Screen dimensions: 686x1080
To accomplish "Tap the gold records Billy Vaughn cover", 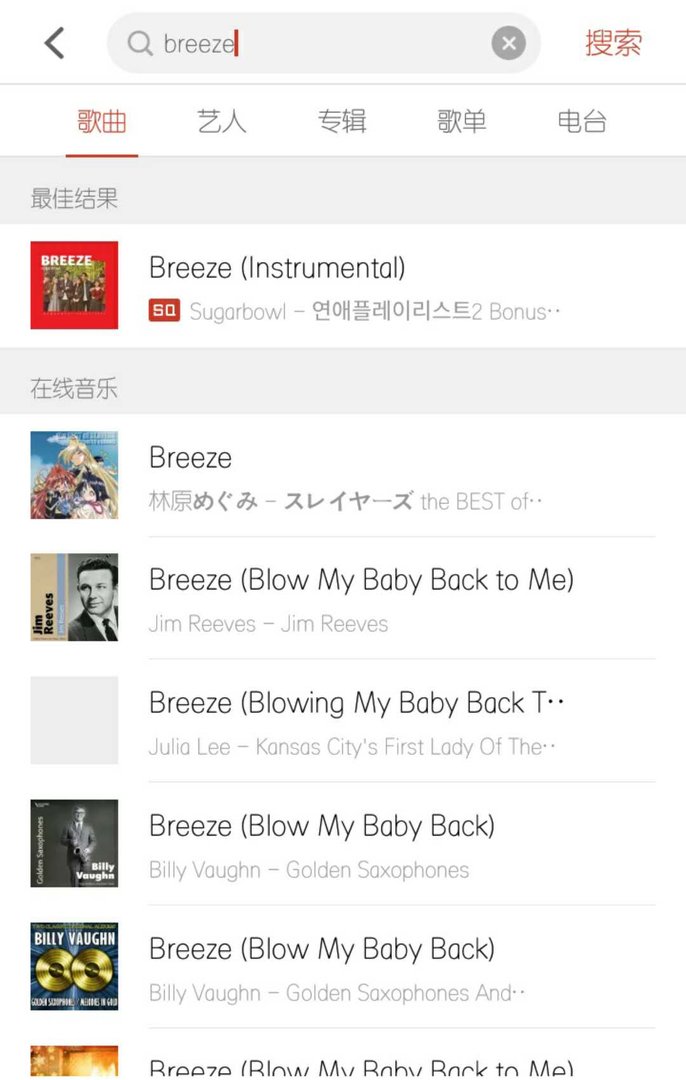I will [x=74, y=966].
